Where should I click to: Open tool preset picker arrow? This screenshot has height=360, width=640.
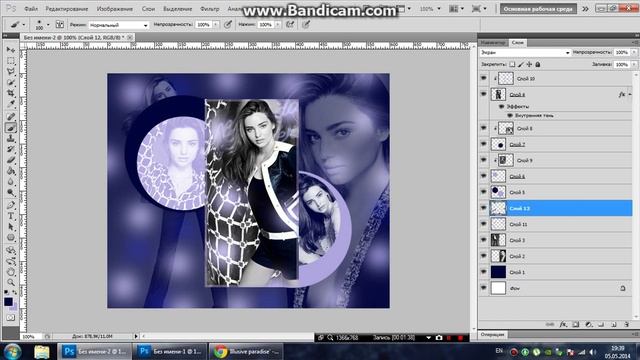24,25
